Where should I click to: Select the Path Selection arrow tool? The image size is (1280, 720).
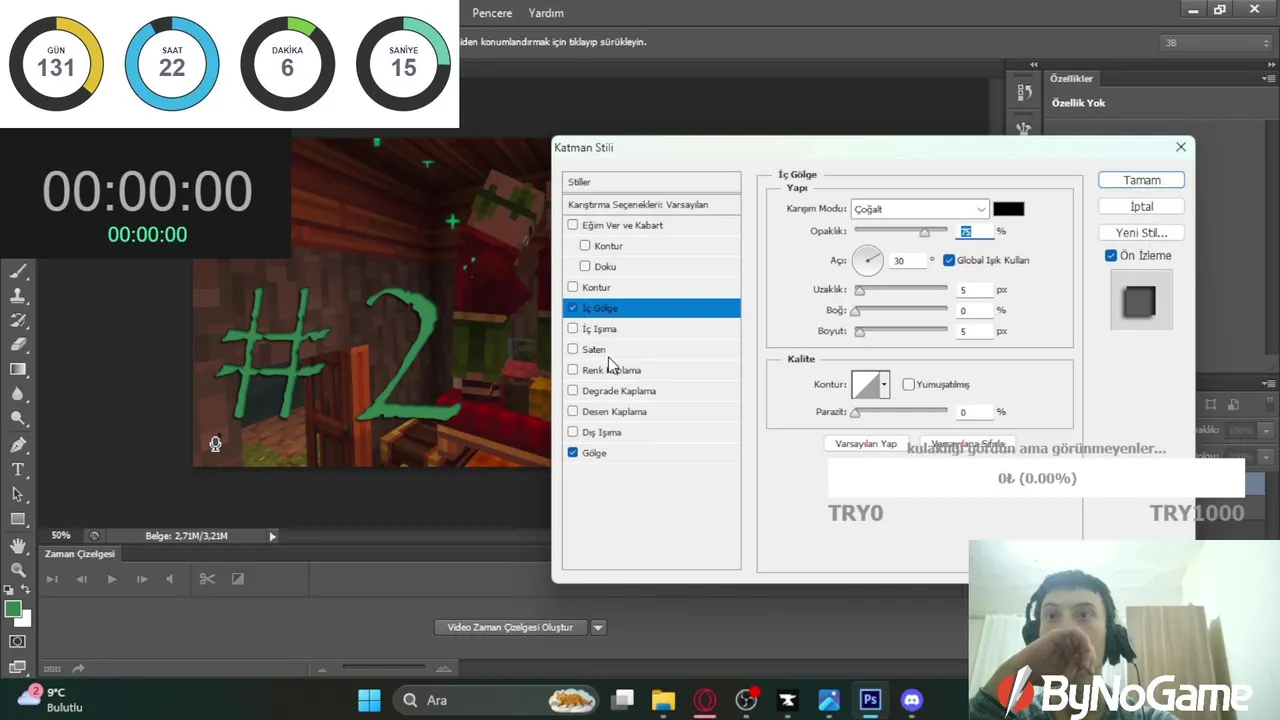click(x=18, y=495)
